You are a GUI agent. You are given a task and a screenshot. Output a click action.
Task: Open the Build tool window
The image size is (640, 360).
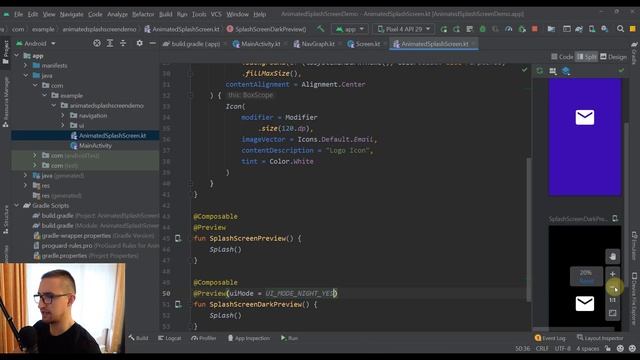pos(138,338)
